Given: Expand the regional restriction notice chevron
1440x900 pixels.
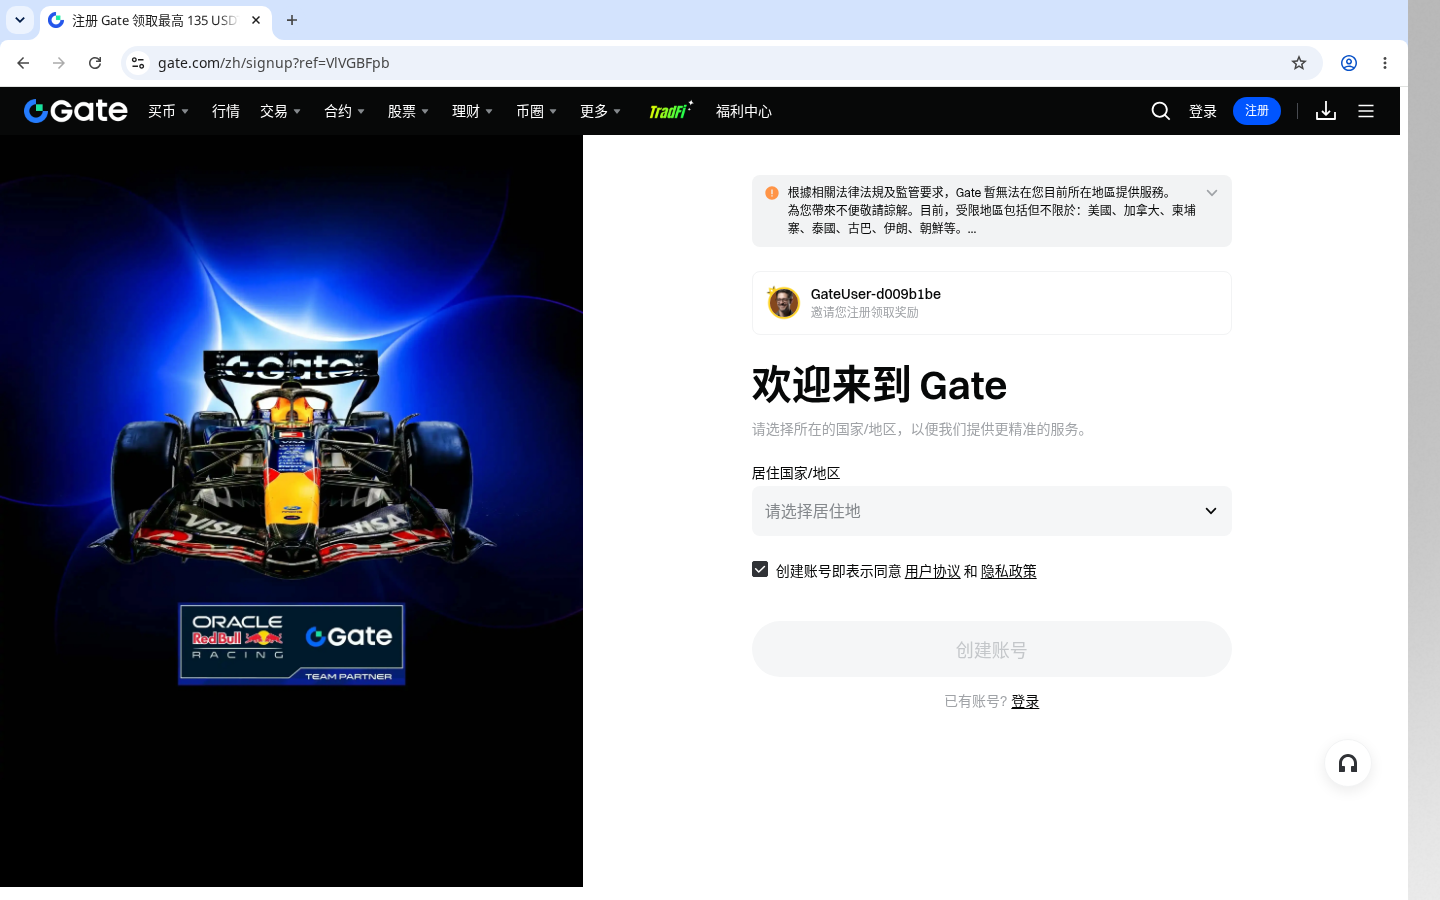Looking at the screenshot, I should pyautogui.click(x=1212, y=193).
